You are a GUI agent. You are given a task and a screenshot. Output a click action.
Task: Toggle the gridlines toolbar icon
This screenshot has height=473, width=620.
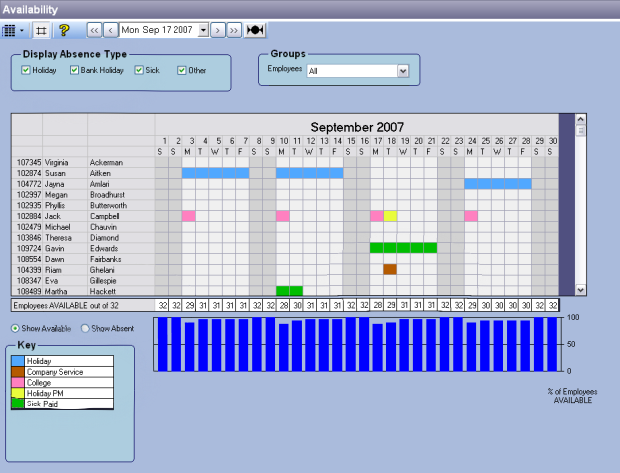(x=41, y=30)
